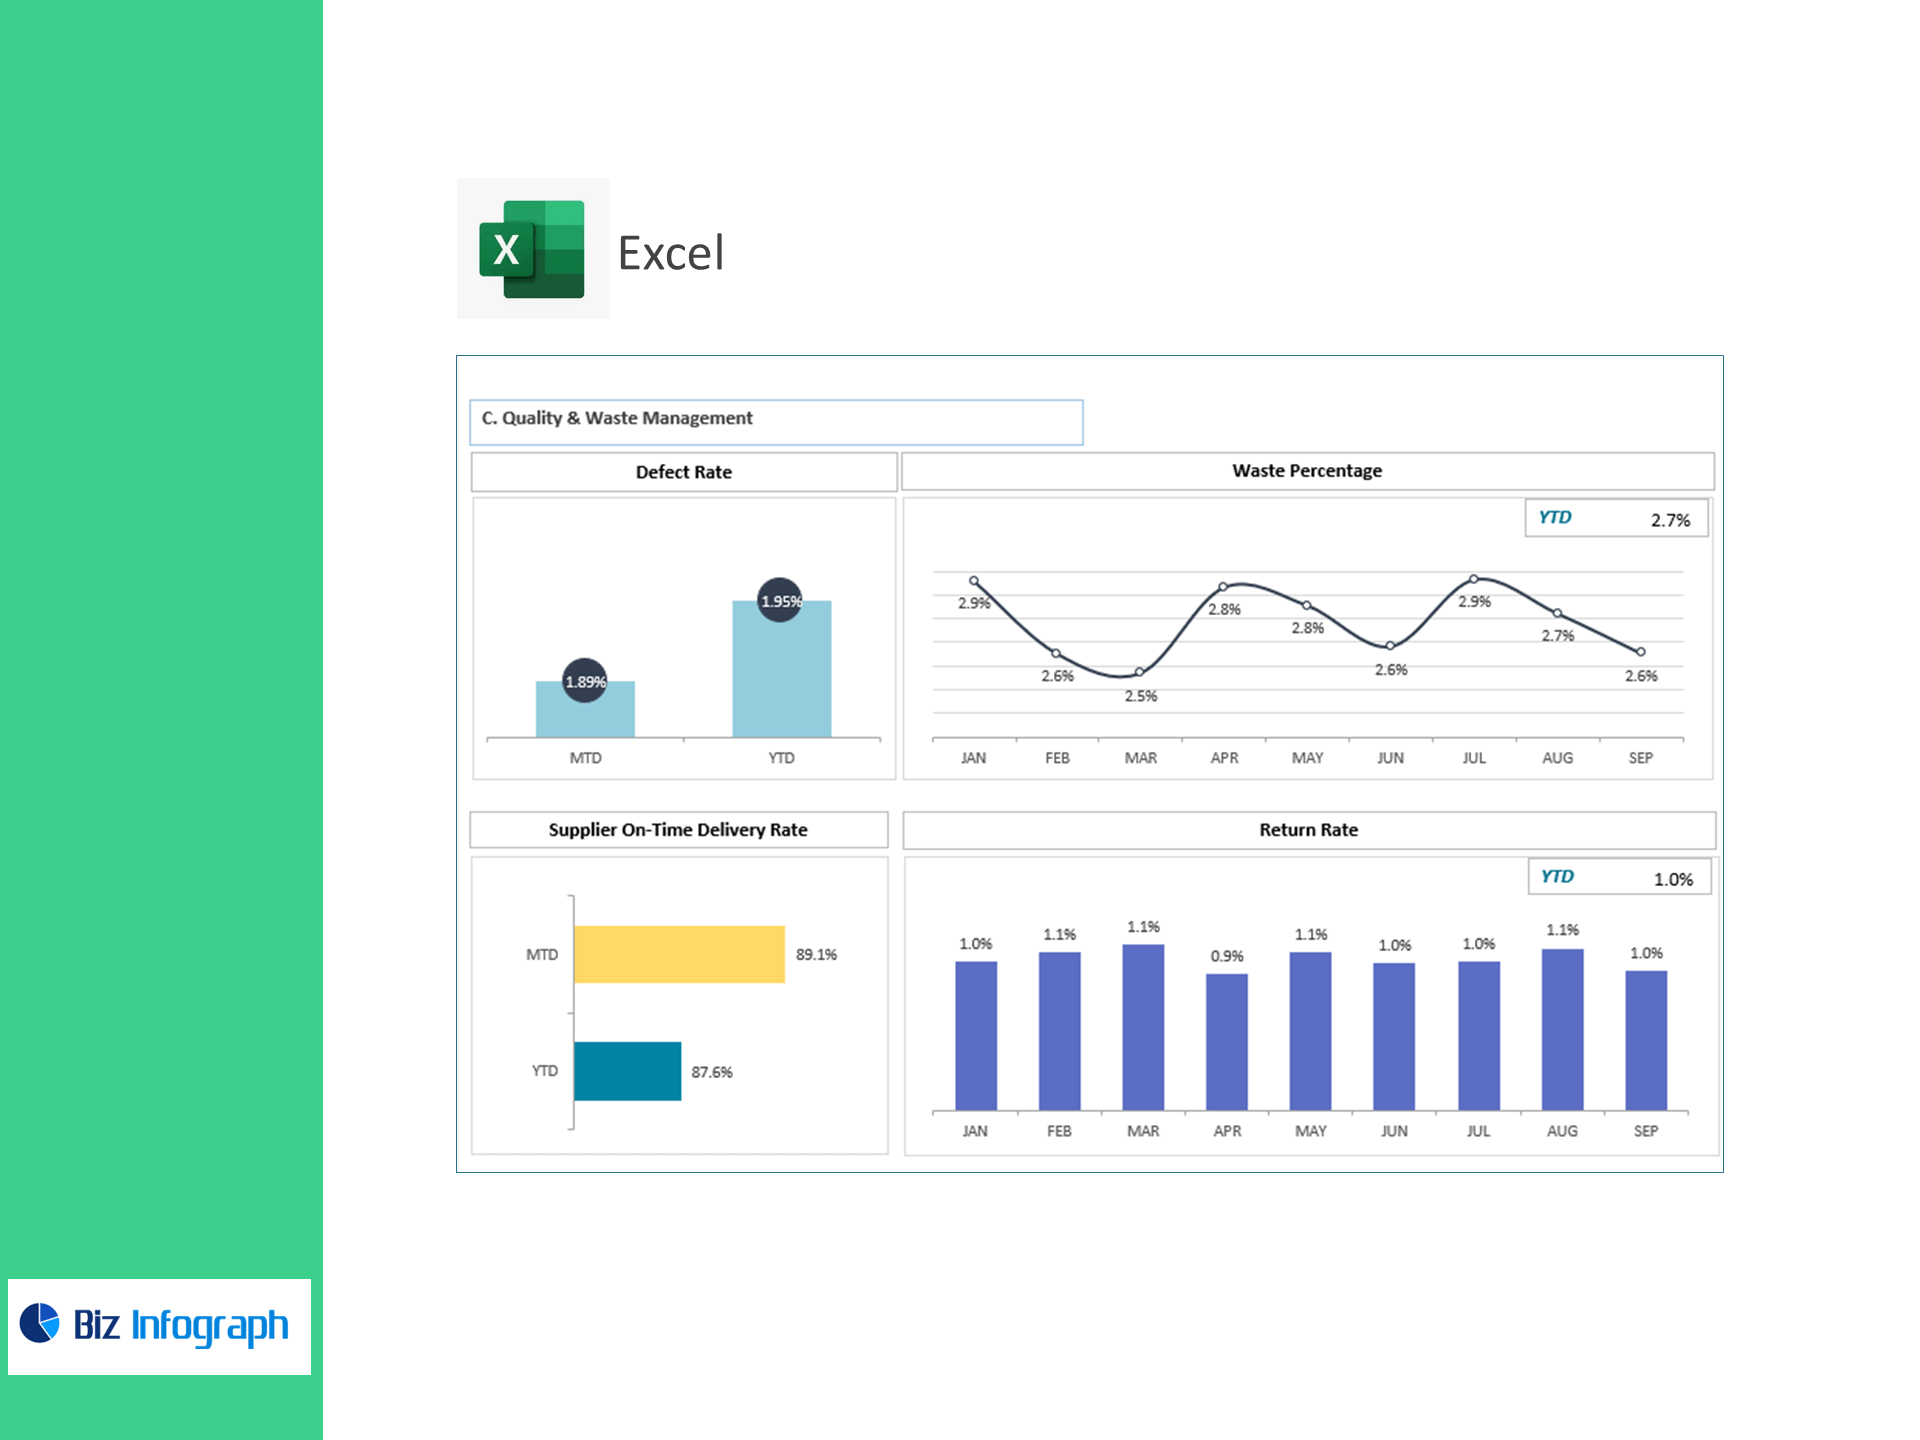The image size is (1920, 1440).
Task: Select the JAN 2.9% waste data point
Action: 974,581
